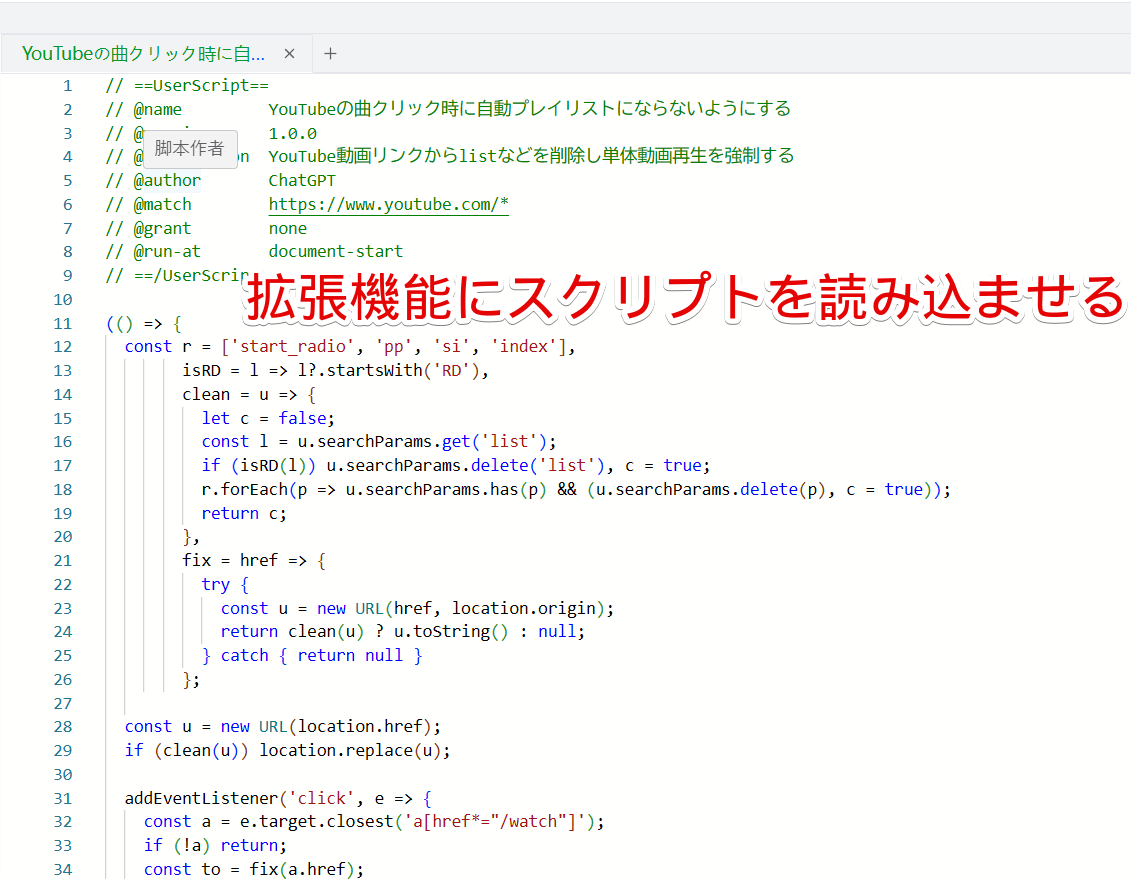Click the 脚本作者 tooltip
Image resolution: width=1134 pixels, height=879 pixels.
click(x=189, y=149)
